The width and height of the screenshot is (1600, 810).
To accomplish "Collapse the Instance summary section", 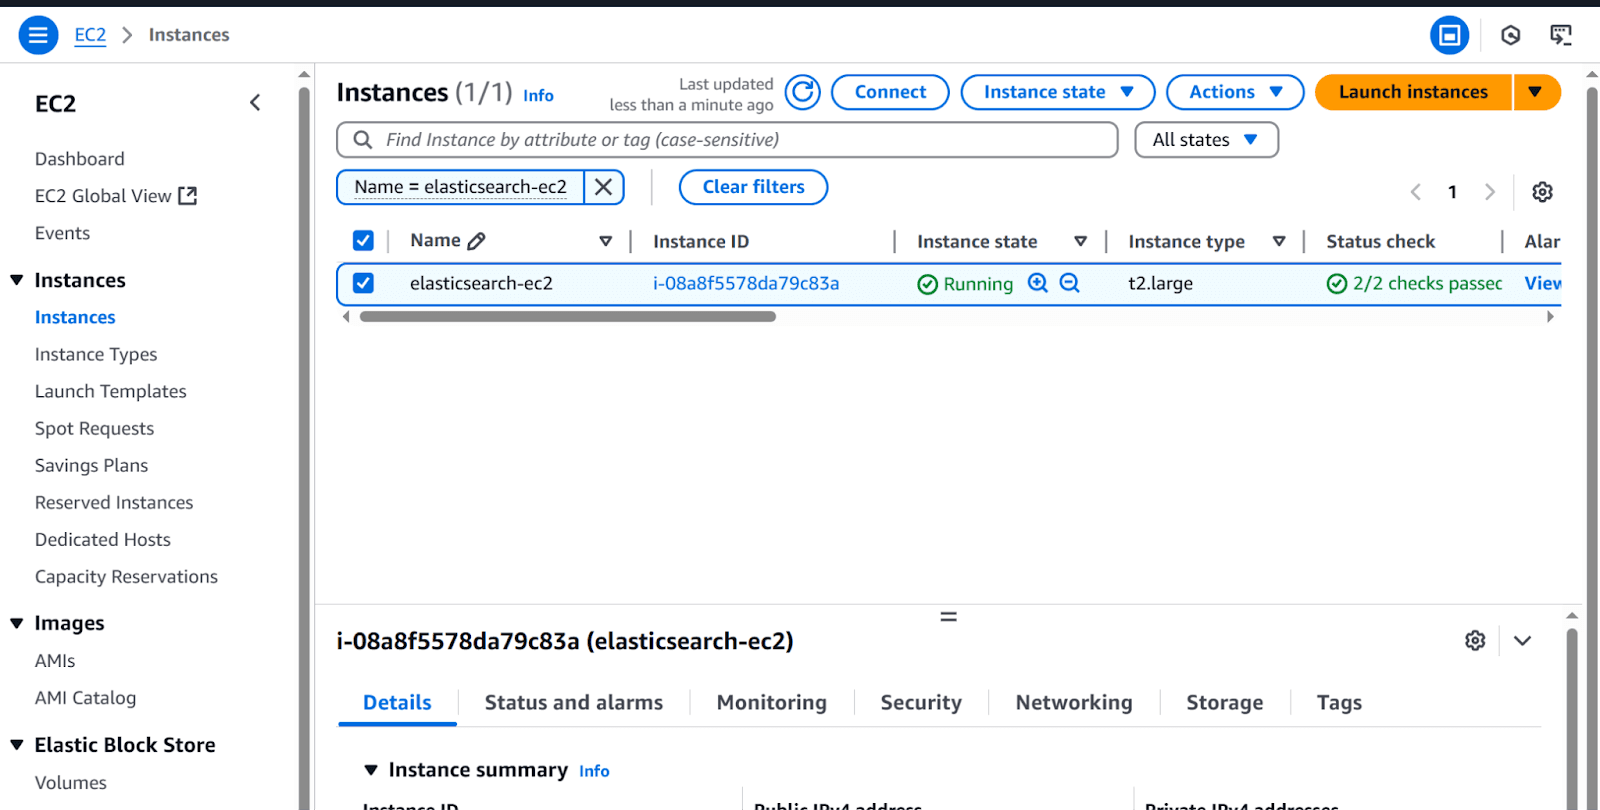I will tap(371, 770).
